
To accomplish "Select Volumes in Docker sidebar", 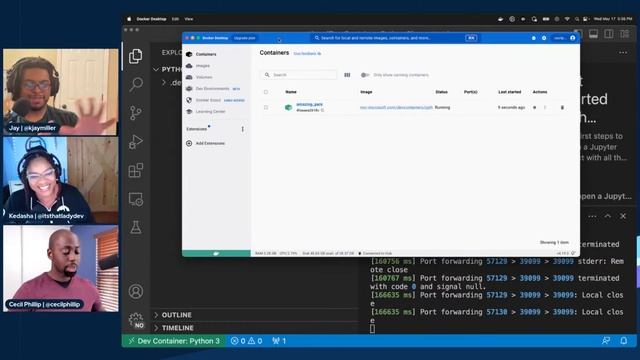I will [216, 77].
